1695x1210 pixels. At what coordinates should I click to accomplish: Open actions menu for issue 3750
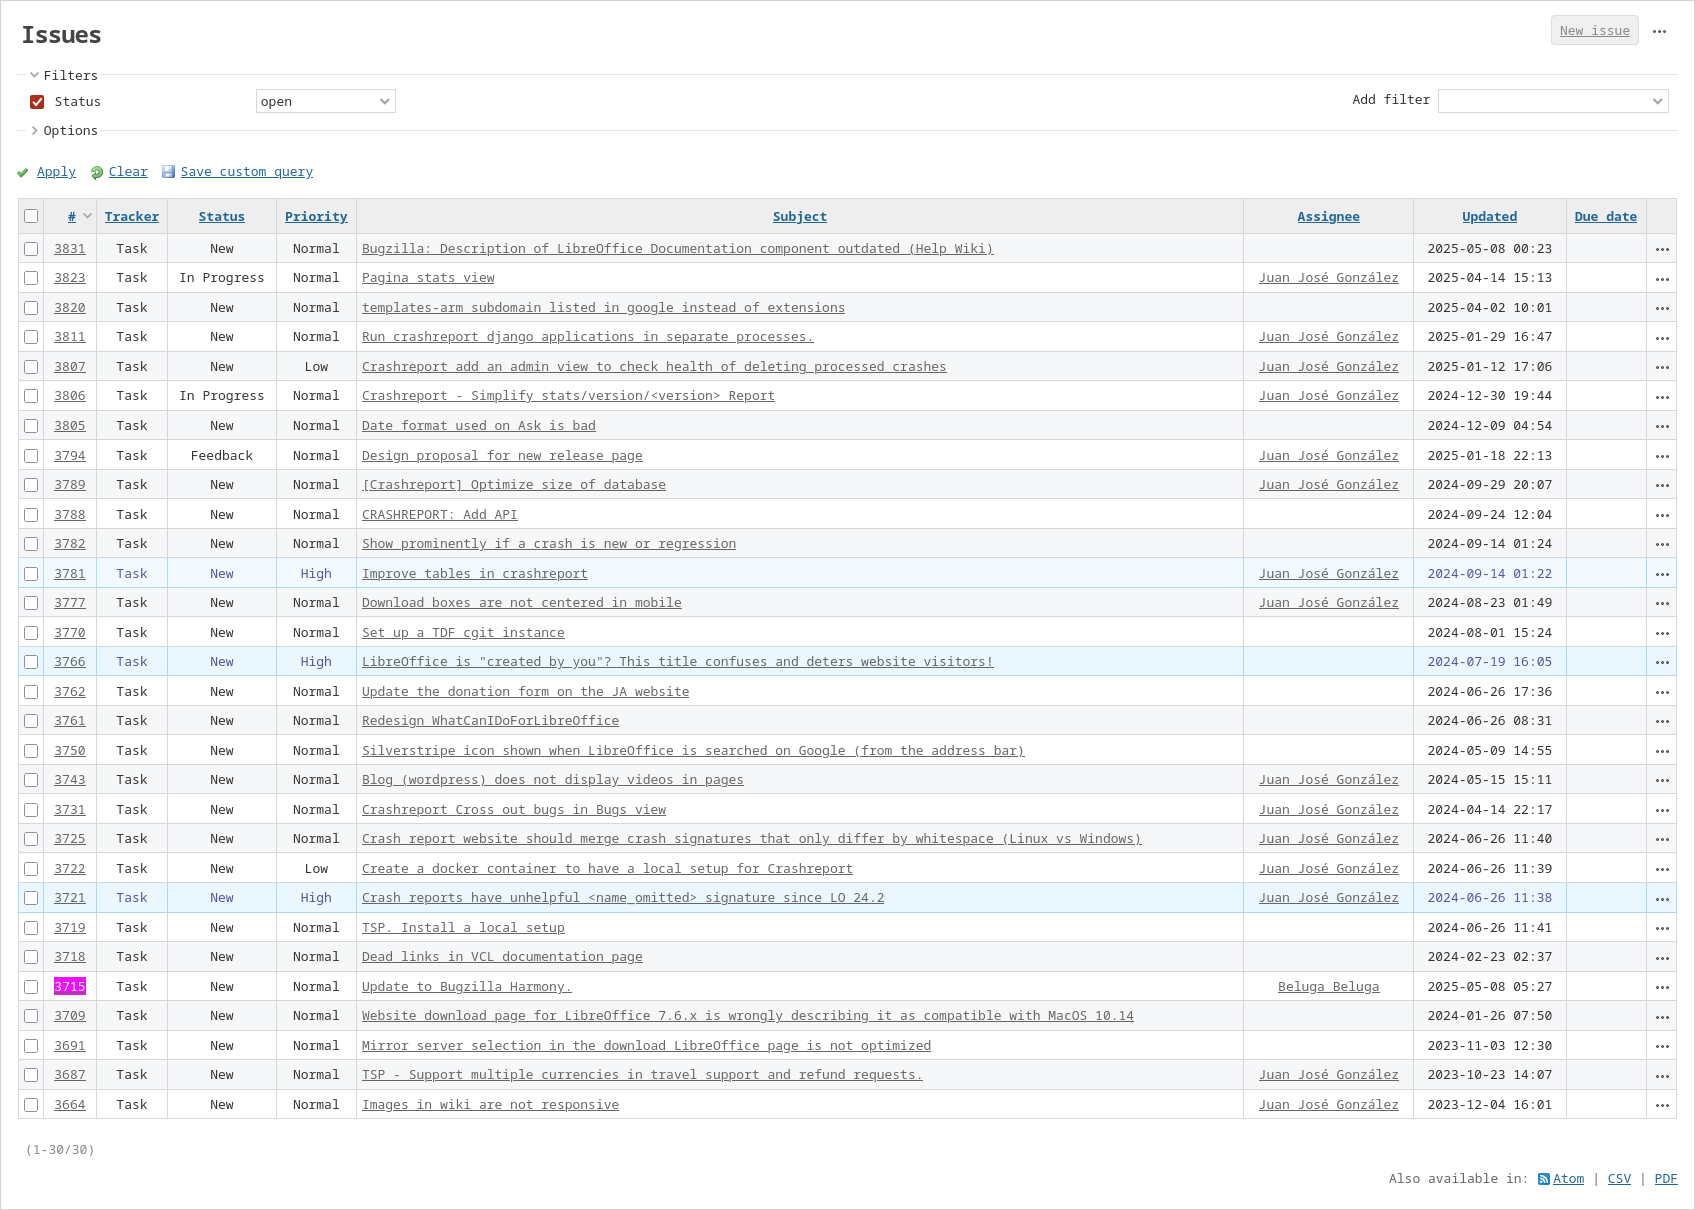[1662, 751]
